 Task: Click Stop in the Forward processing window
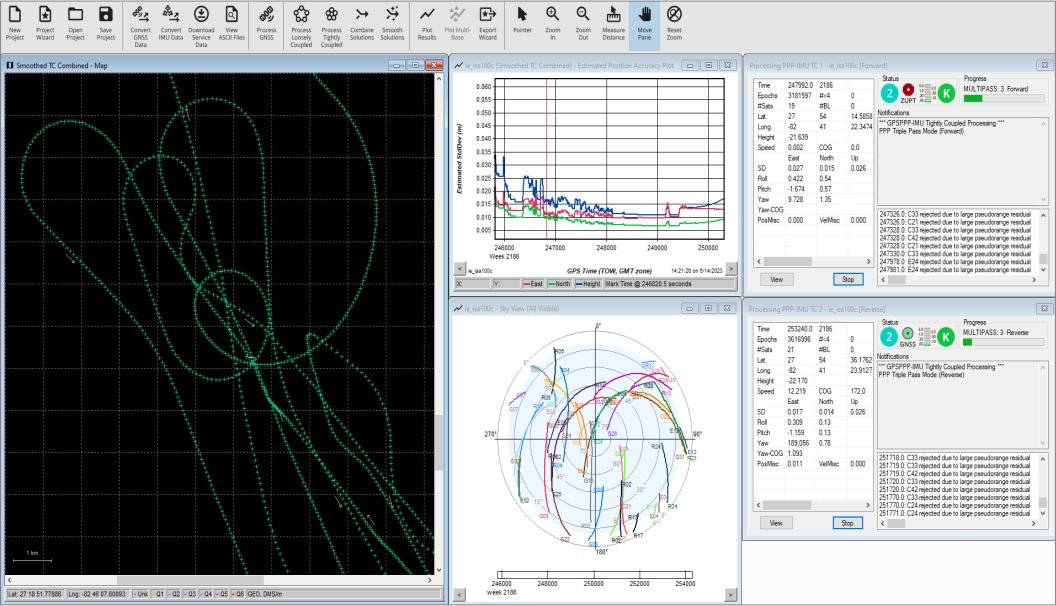pyautogui.click(x=846, y=280)
